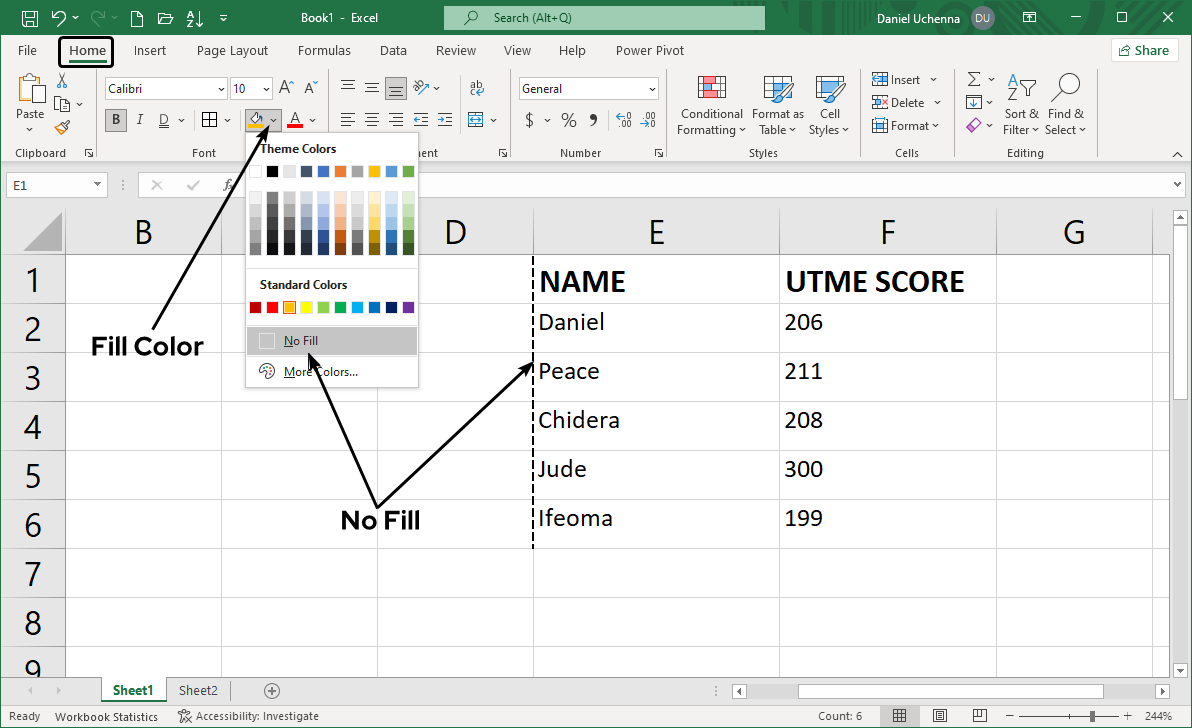This screenshot has width=1192, height=728.
Task: Click the Format Painter brush icon
Action: click(62, 127)
